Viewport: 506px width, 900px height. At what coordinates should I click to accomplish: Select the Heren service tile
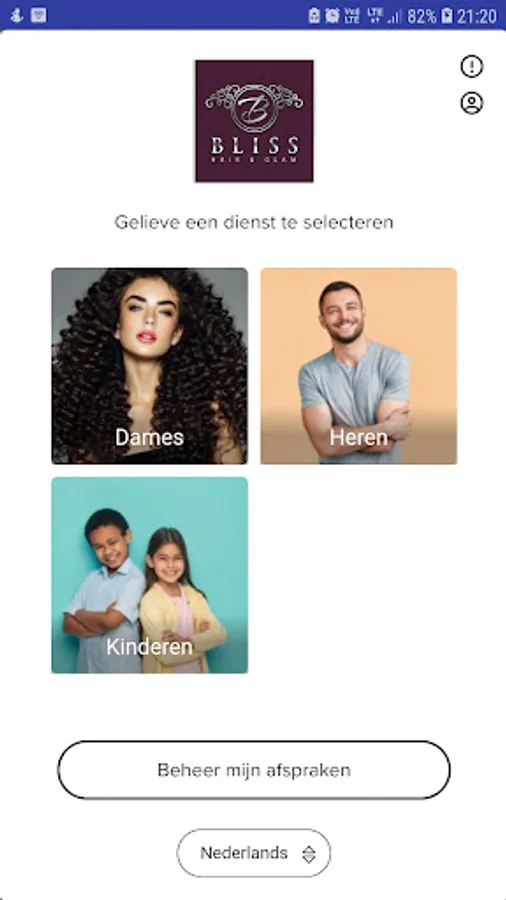click(359, 366)
